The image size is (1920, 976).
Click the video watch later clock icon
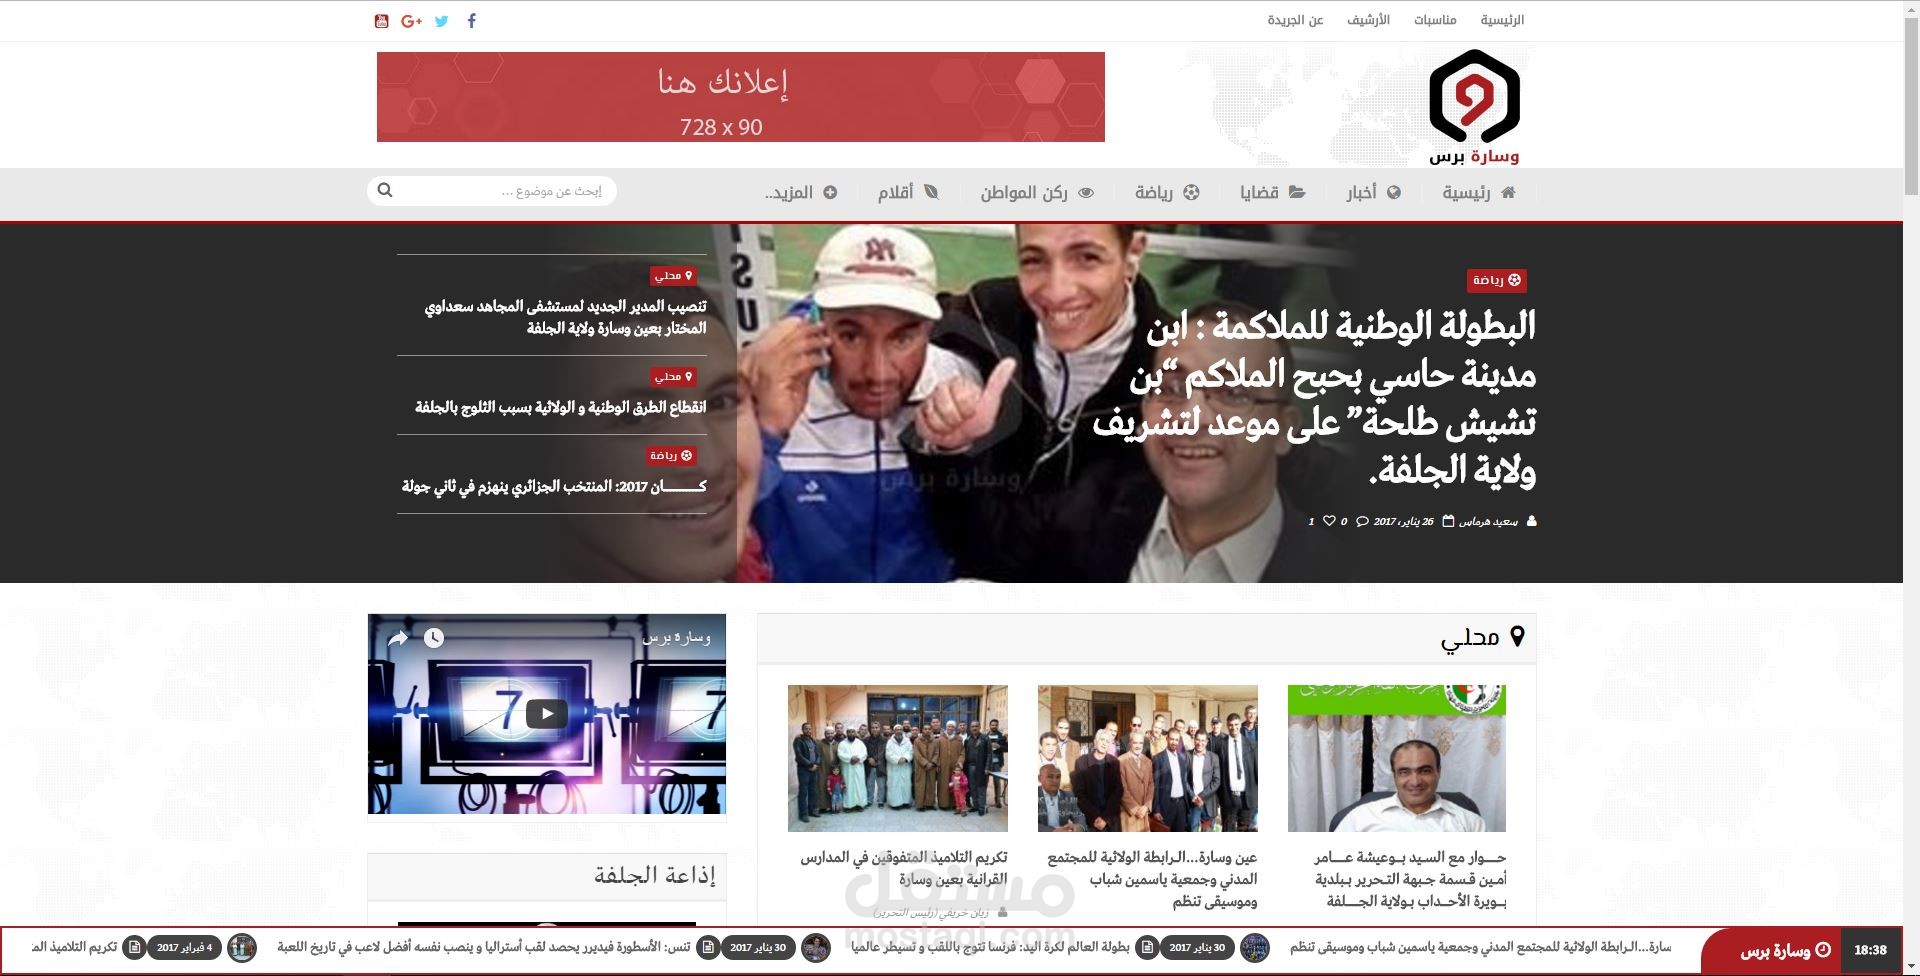point(433,638)
